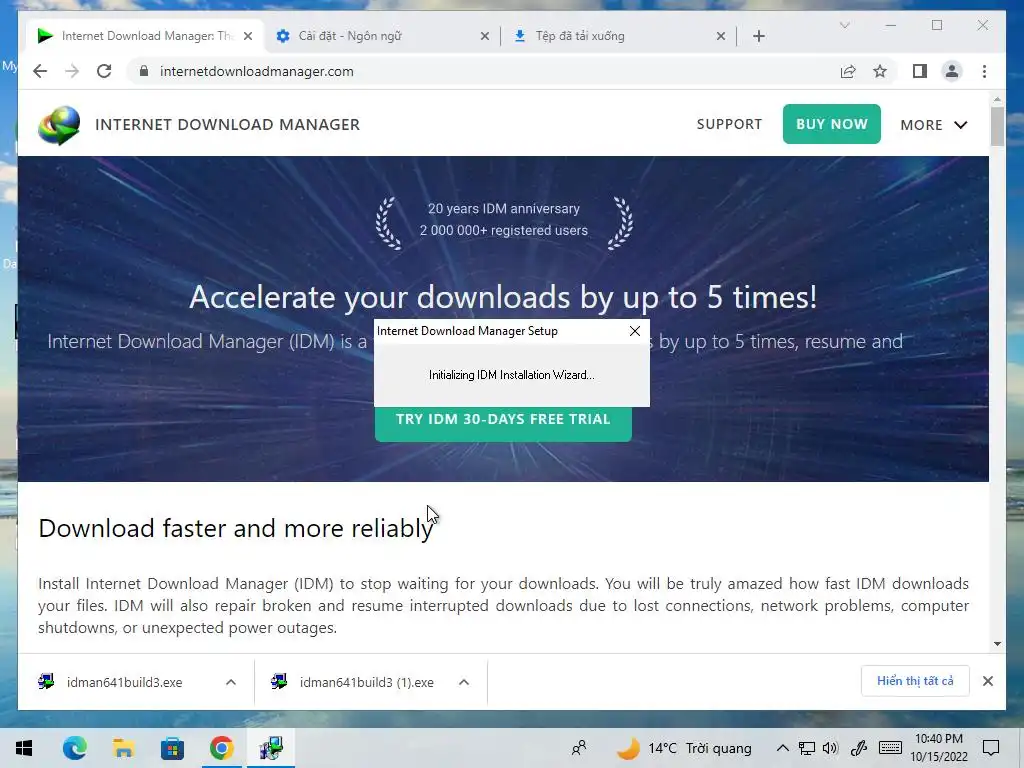Reload the current page
This screenshot has width=1024, height=768.
point(104,71)
